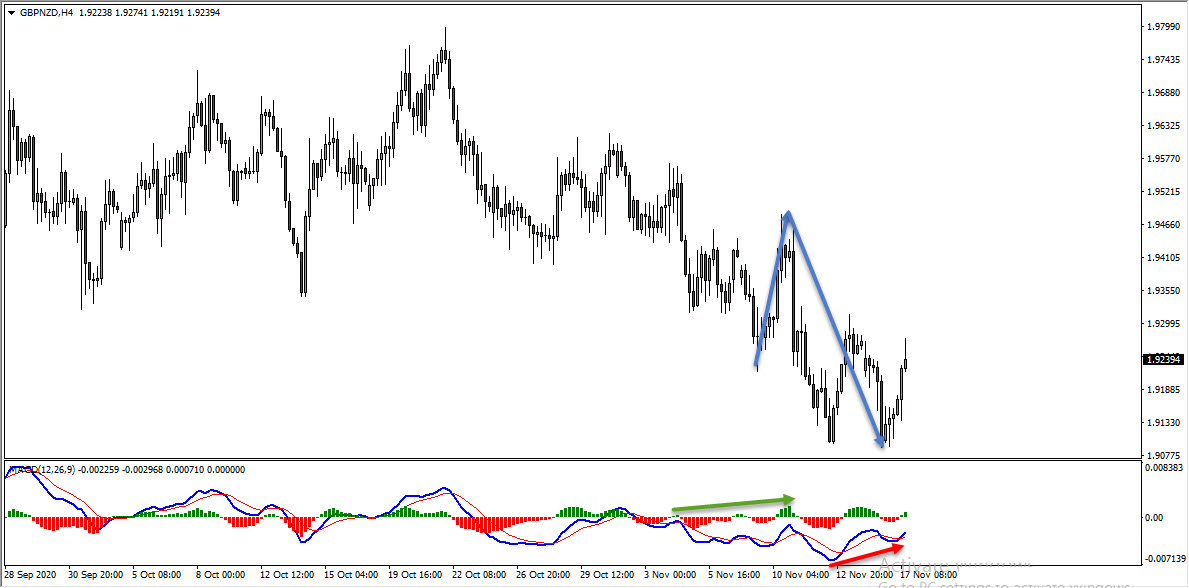Click the 1.97990 price axis label
This screenshot has width=1189, height=588.
[x=1162, y=27]
